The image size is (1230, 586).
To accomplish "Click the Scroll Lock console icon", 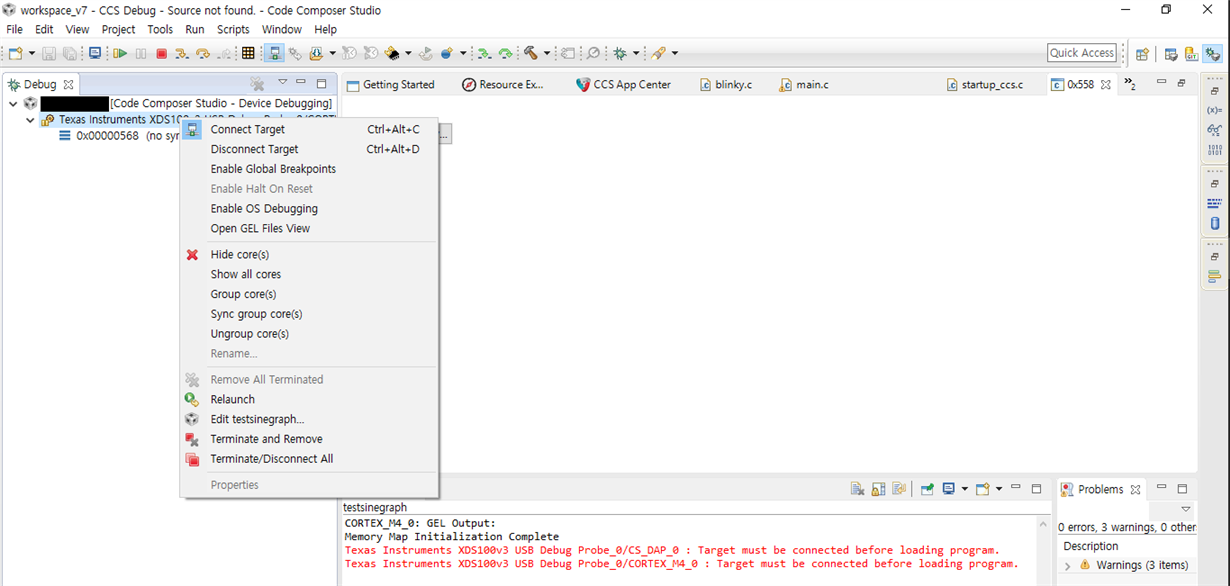I will (878, 489).
